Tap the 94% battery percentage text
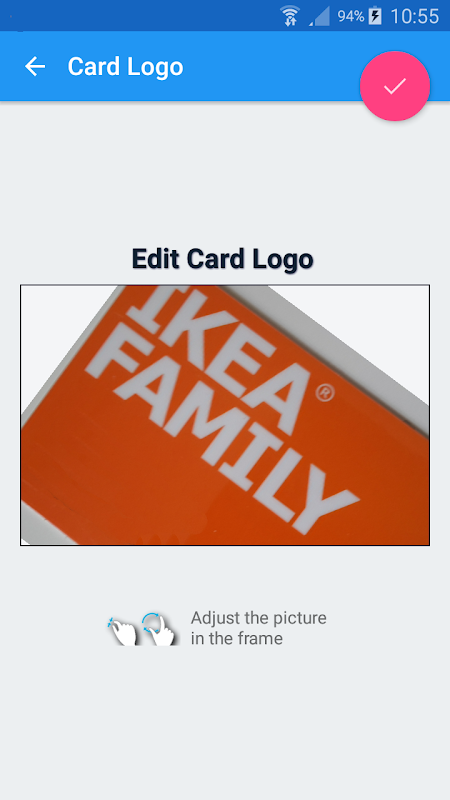The image size is (450, 800). pyautogui.click(x=351, y=16)
